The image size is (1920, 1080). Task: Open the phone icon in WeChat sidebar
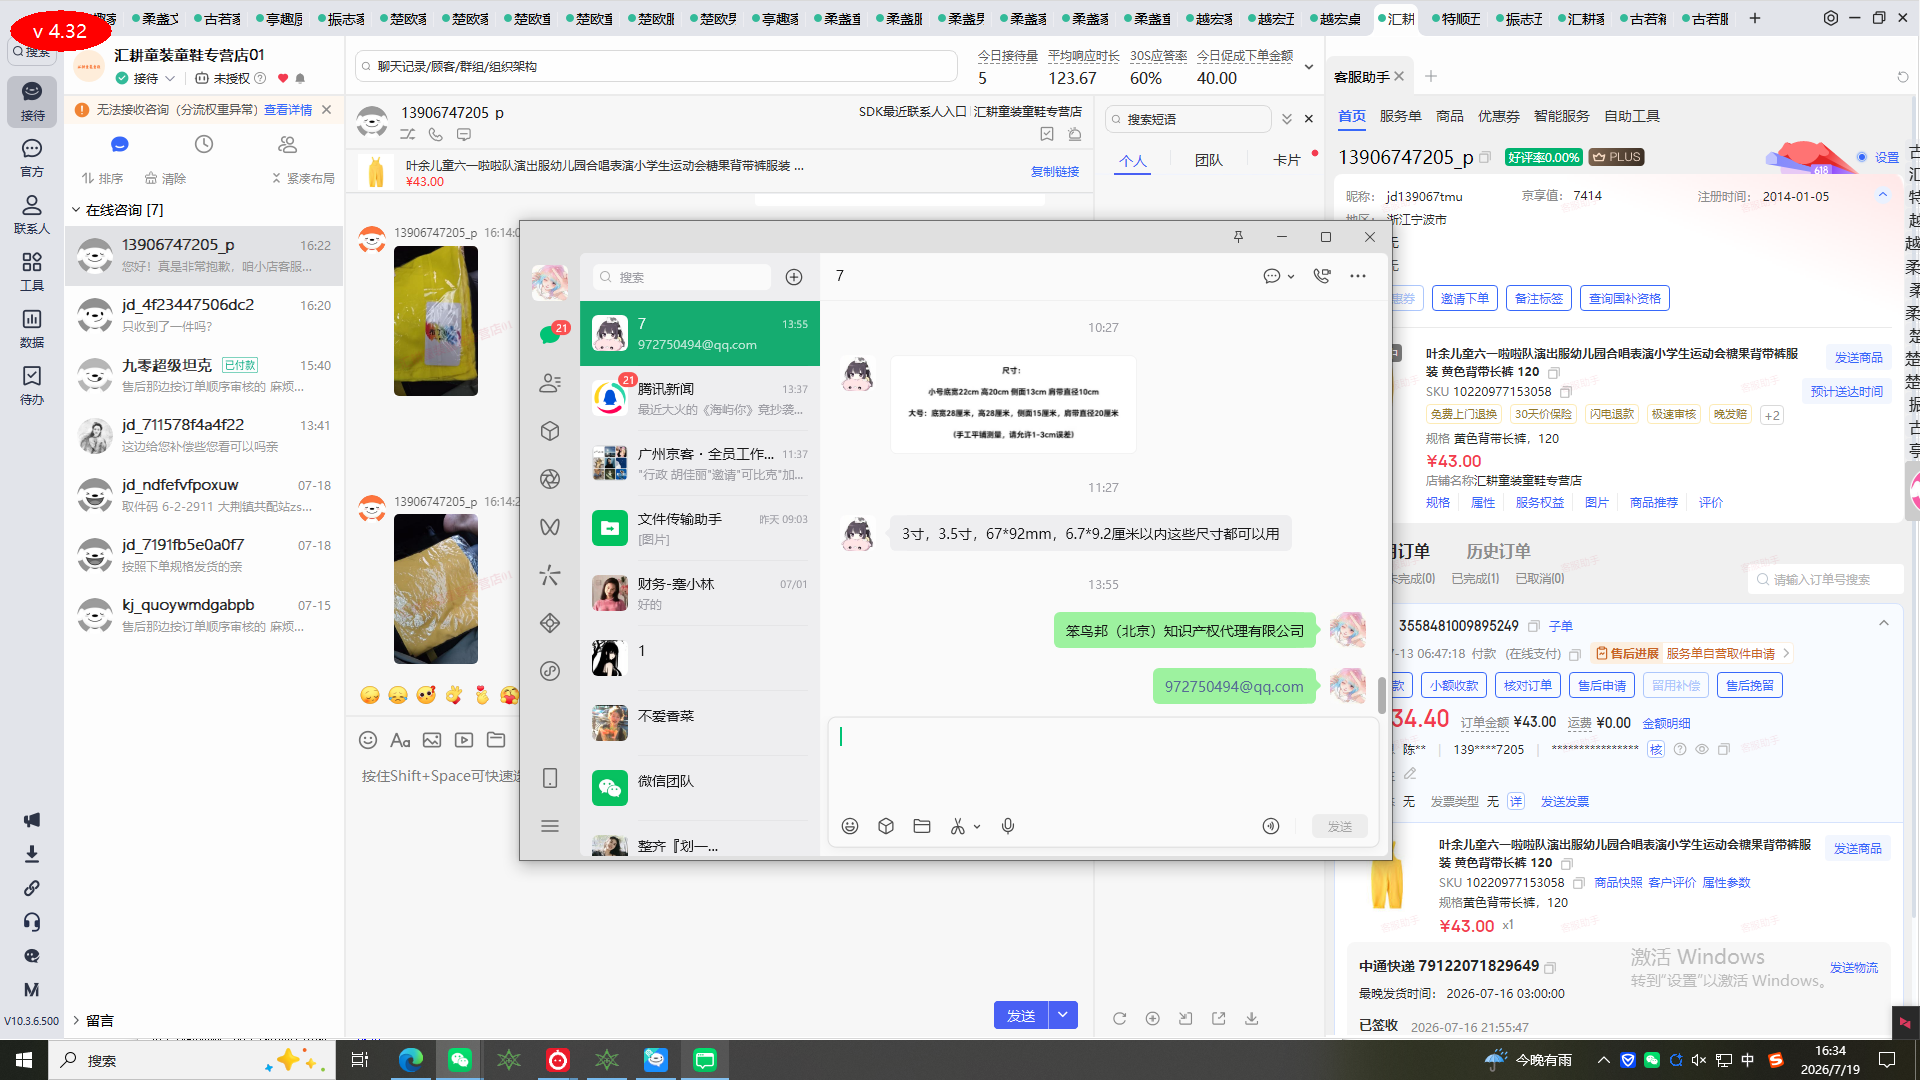(x=549, y=778)
